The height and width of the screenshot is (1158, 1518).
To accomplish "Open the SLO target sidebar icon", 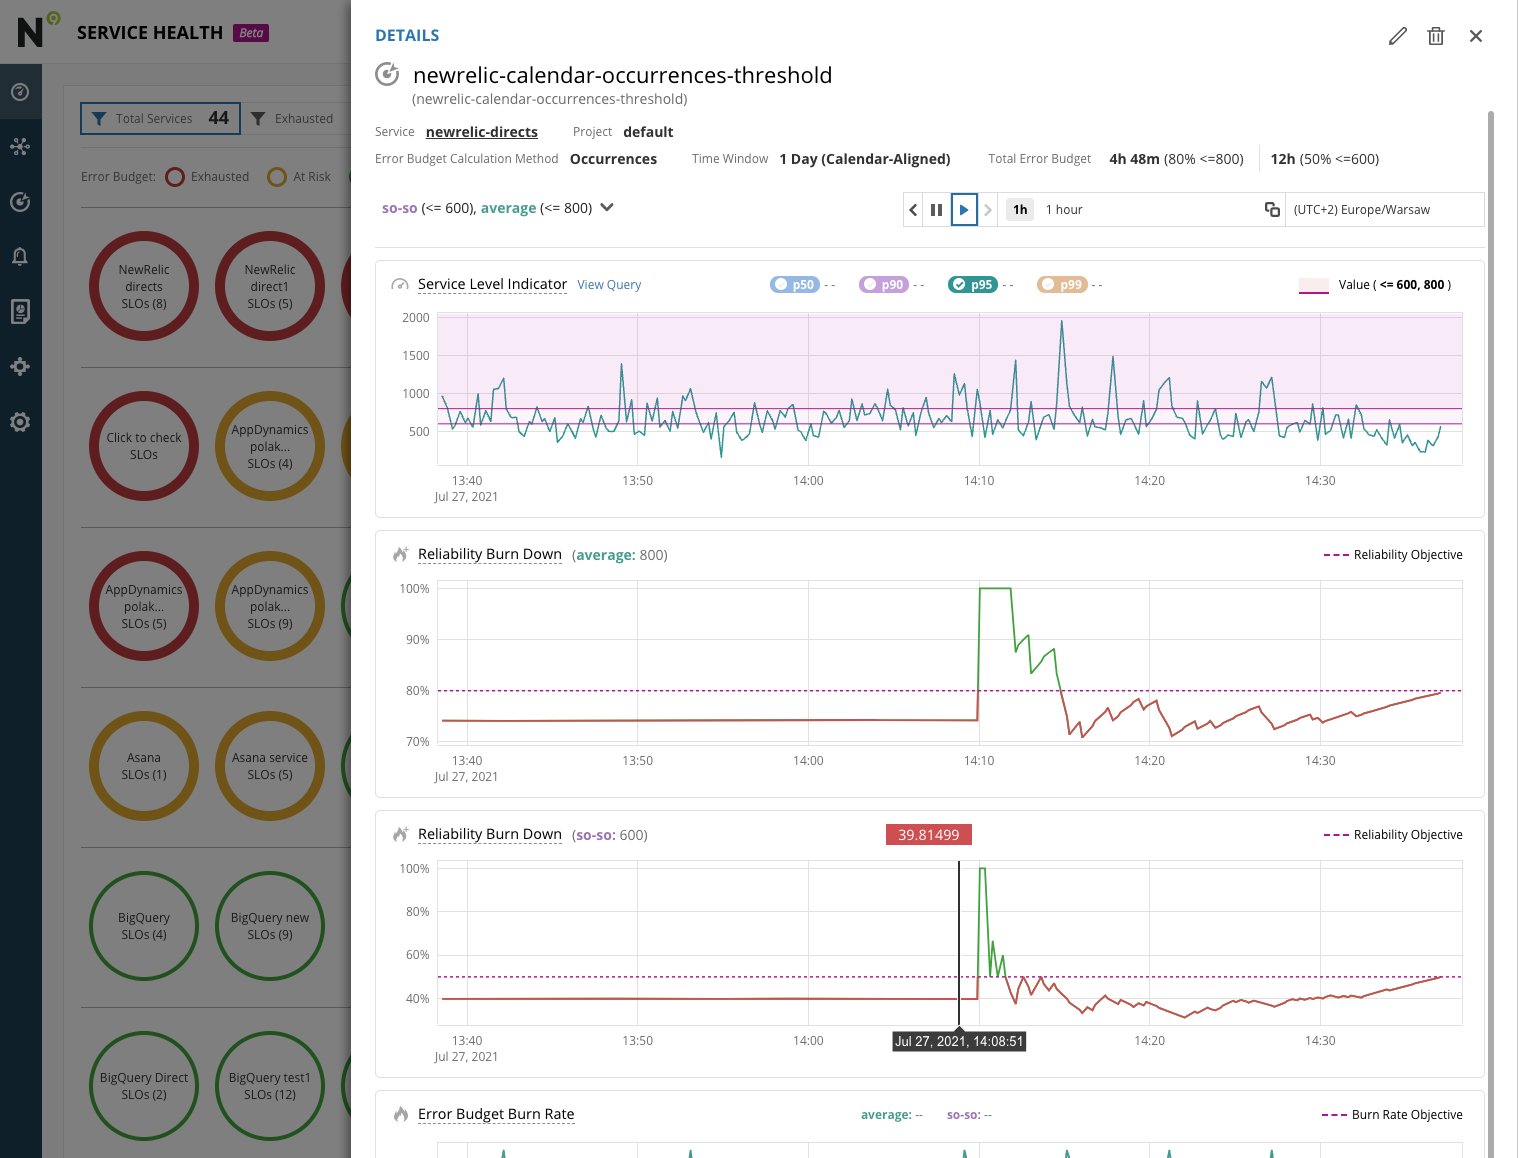I will (20, 202).
